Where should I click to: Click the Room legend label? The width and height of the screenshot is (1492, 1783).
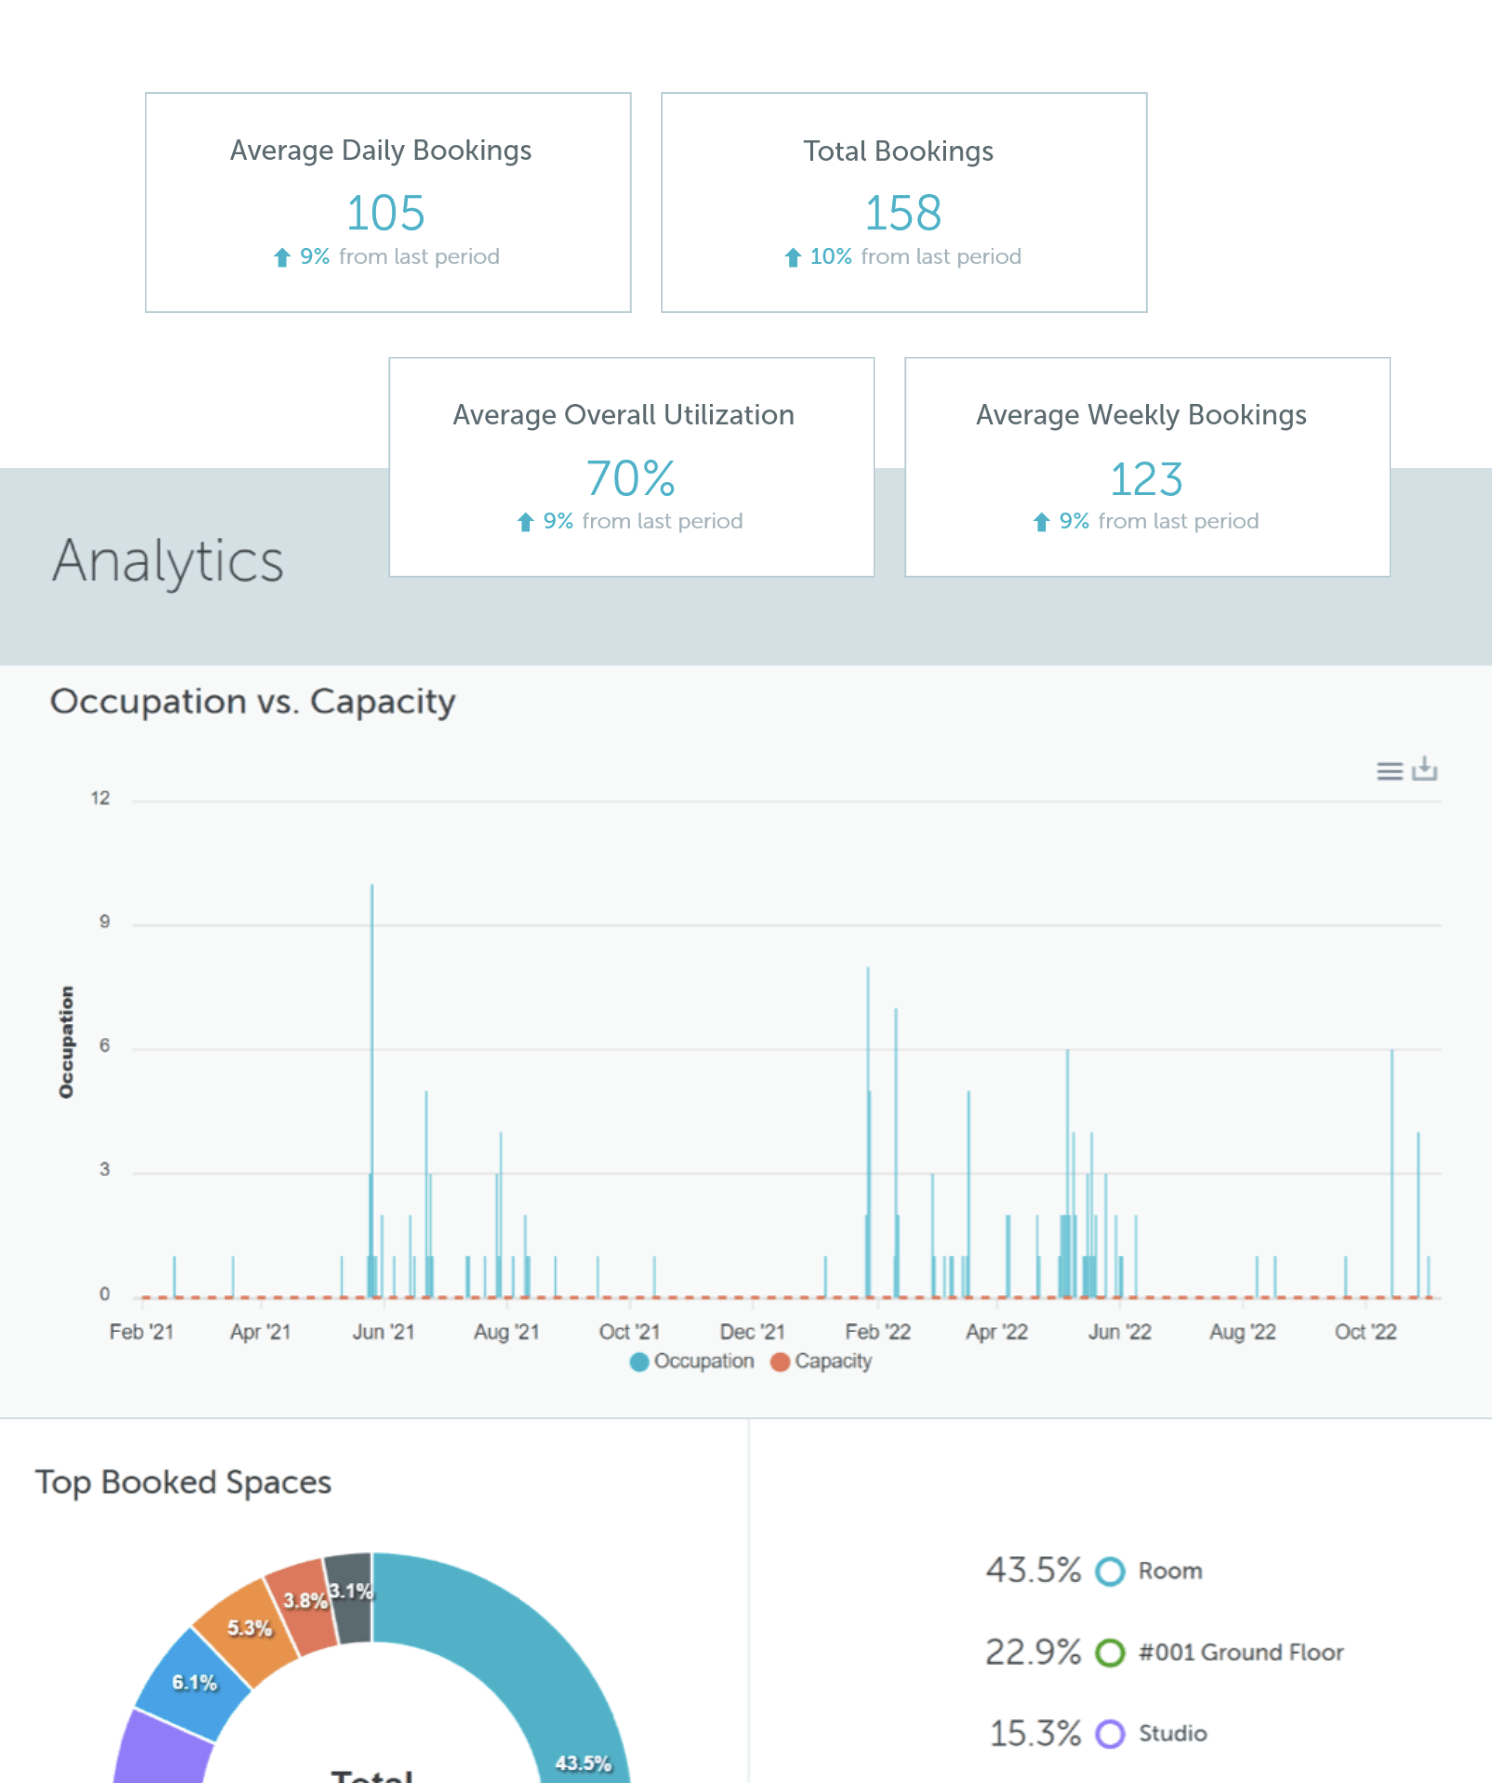[x=1170, y=1571]
